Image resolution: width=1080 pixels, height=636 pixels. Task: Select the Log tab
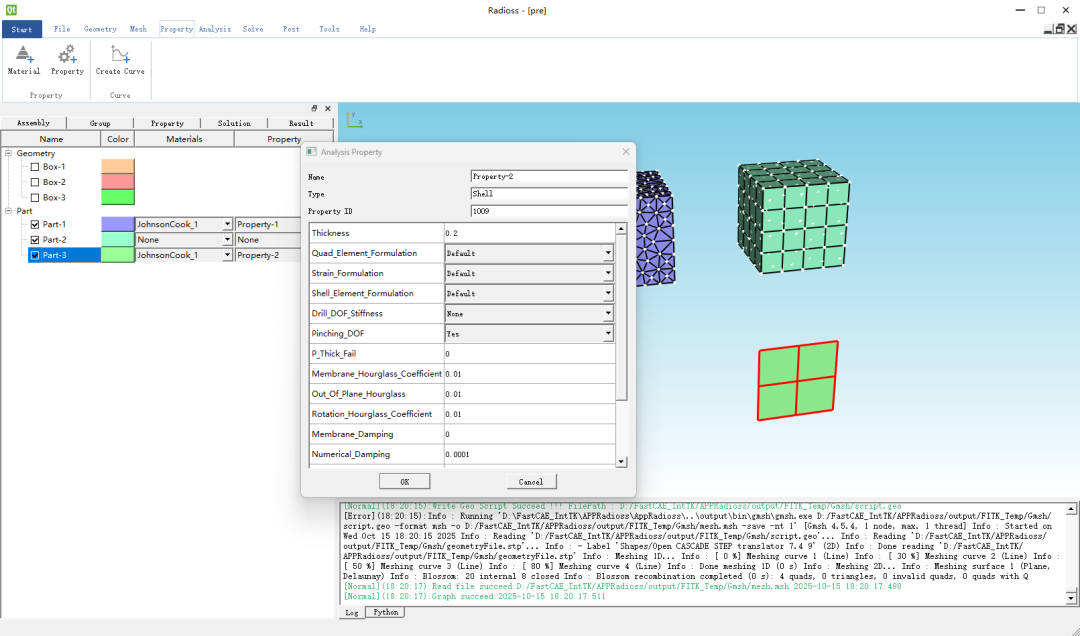click(352, 613)
